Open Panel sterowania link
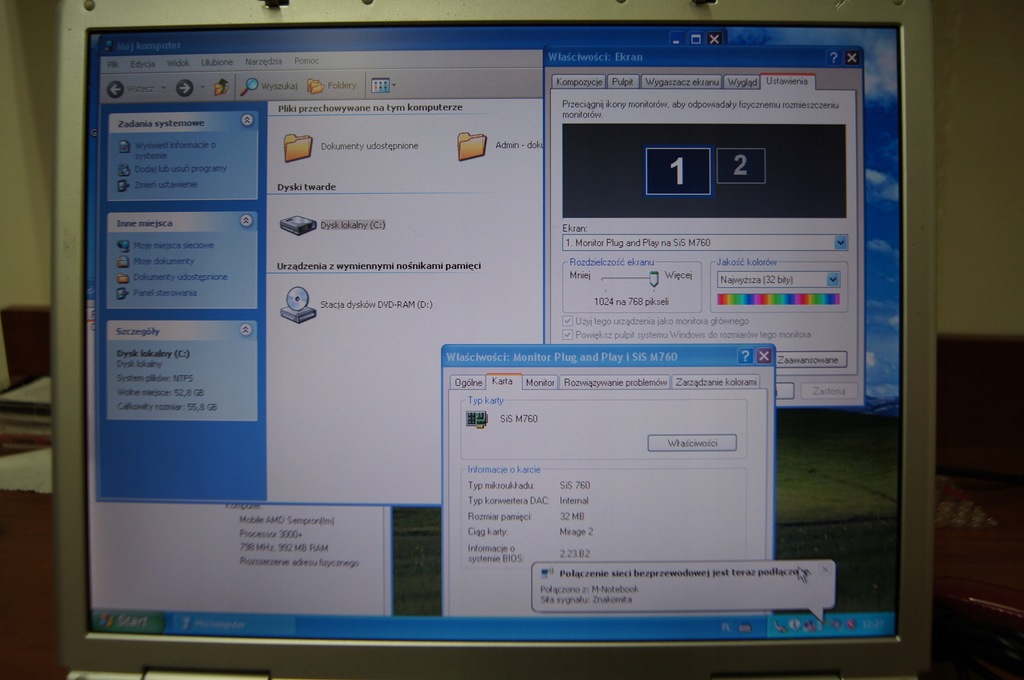This screenshot has height=680, width=1024. click(x=165, y=293)
